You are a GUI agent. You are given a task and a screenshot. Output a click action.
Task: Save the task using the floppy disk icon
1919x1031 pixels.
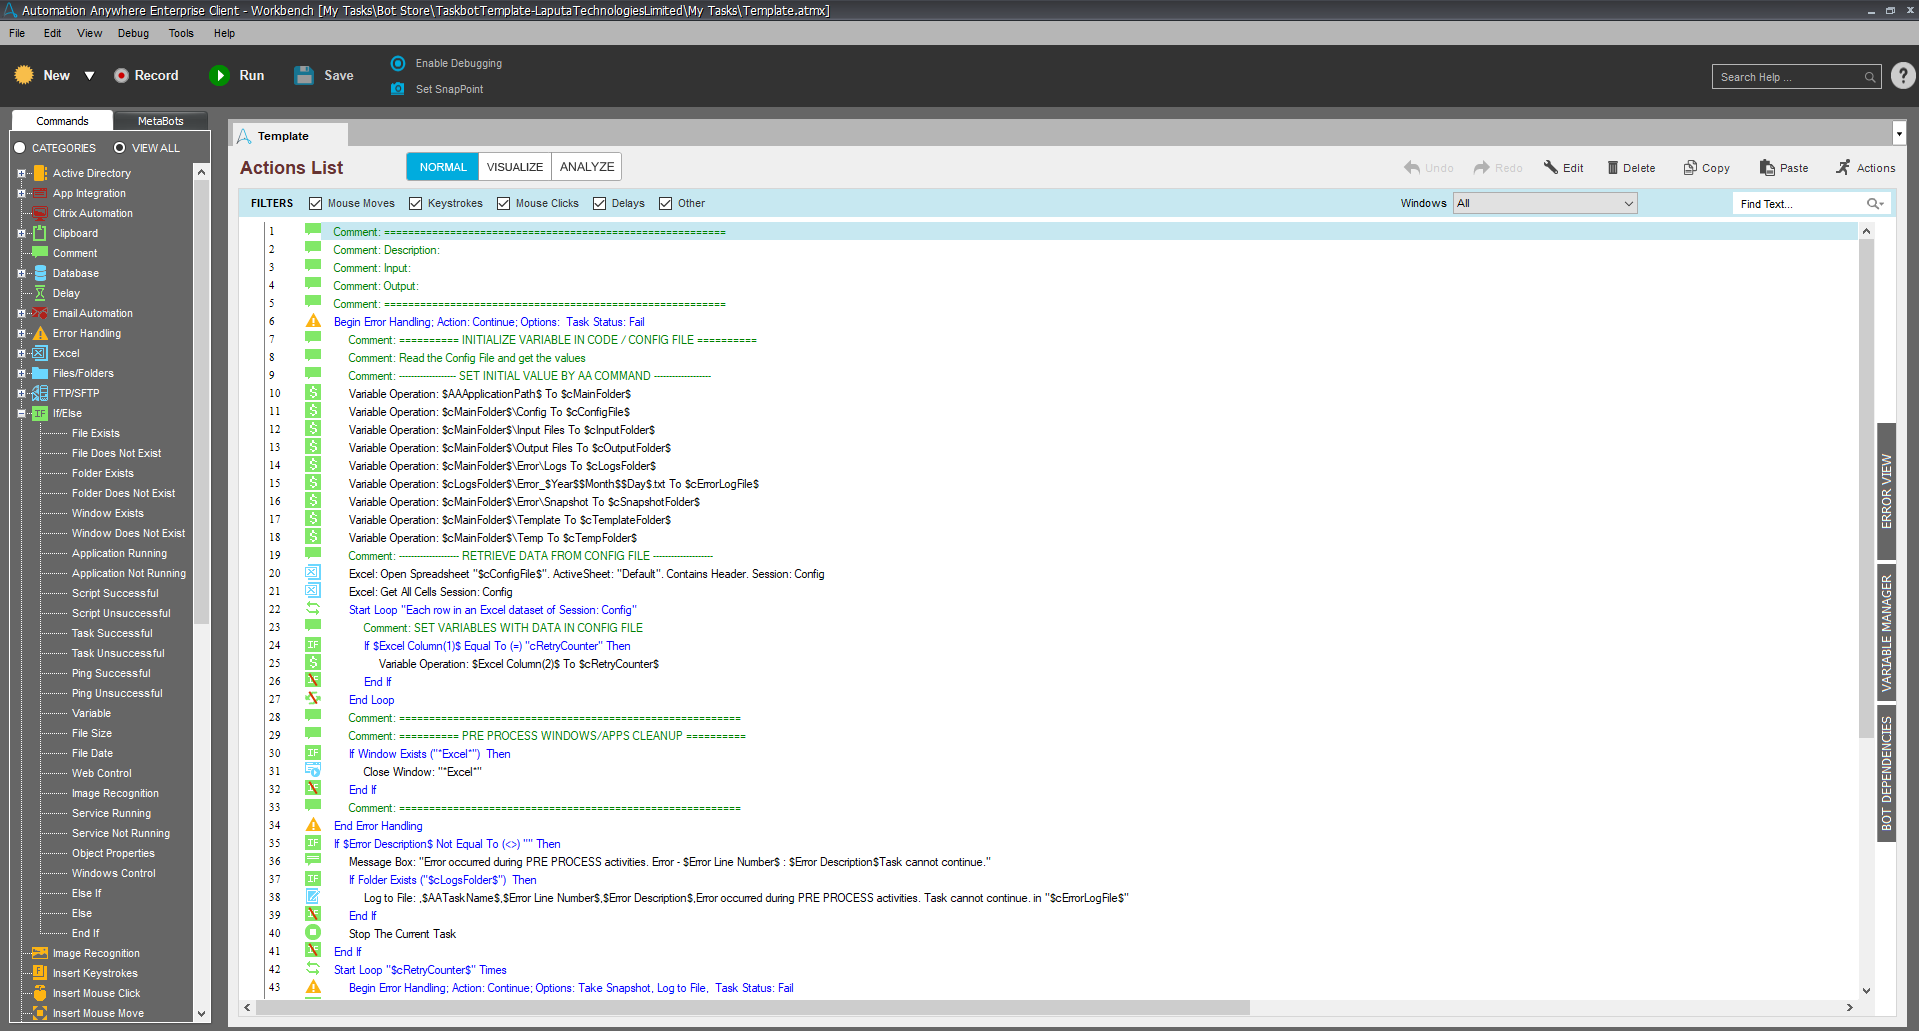tap(304, 76)
